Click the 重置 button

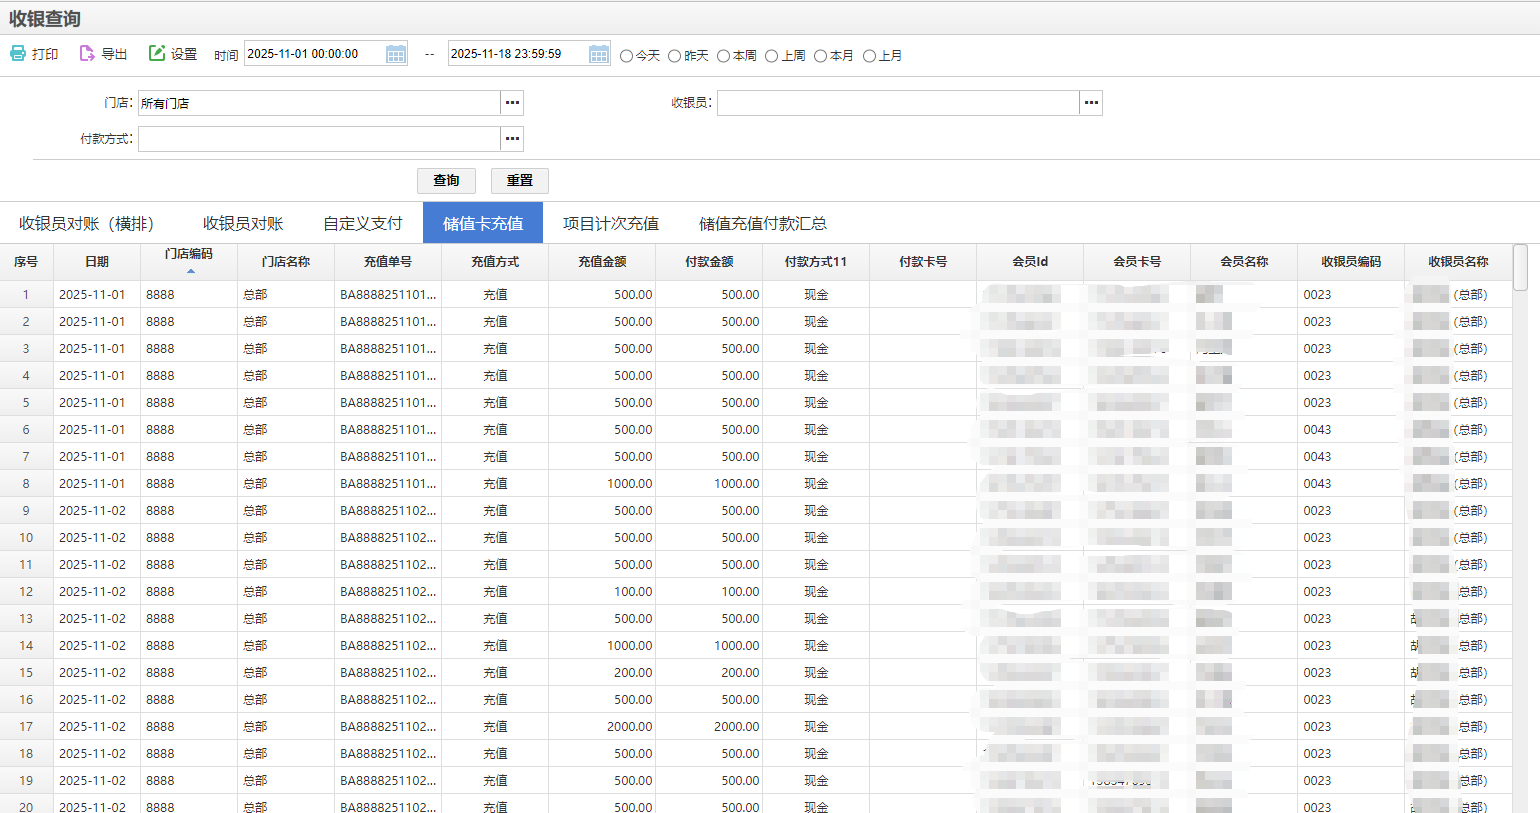pos(519,181)
